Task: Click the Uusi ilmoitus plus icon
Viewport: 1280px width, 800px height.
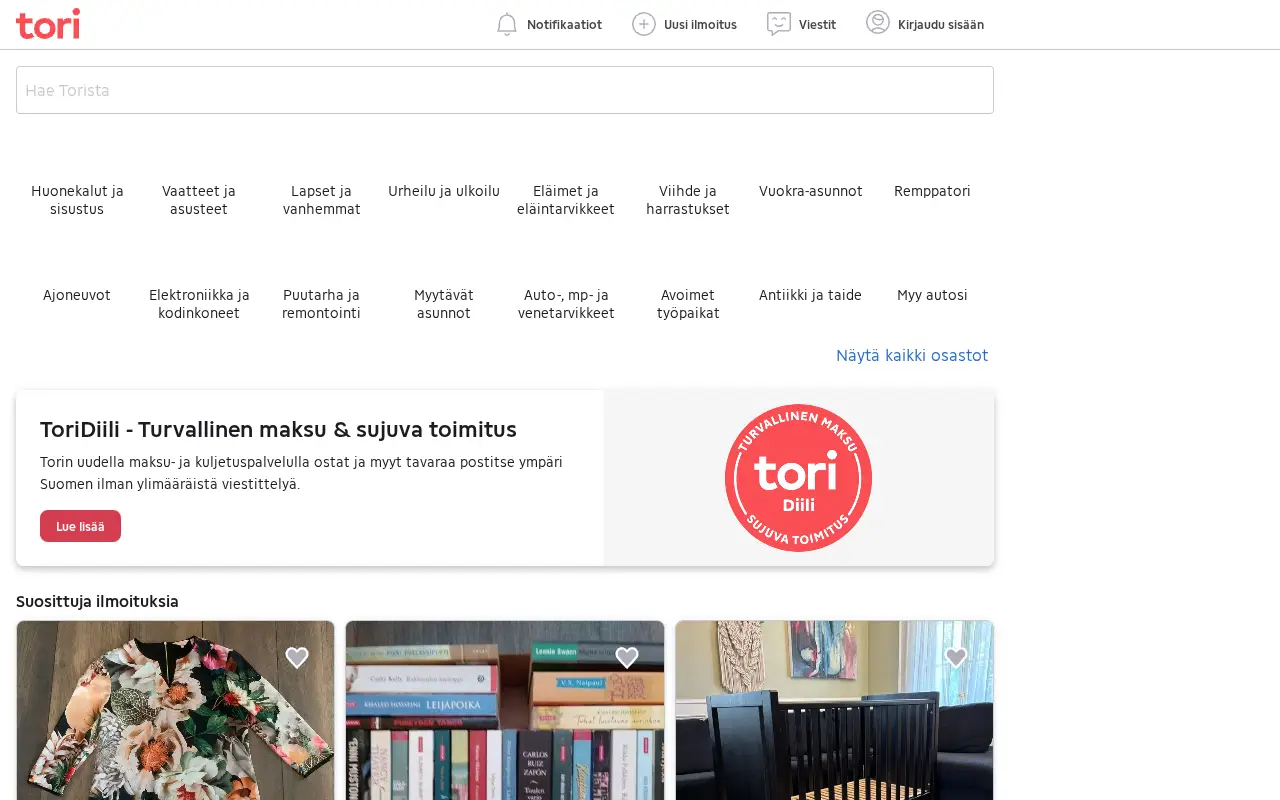Action: click(644, 24)
